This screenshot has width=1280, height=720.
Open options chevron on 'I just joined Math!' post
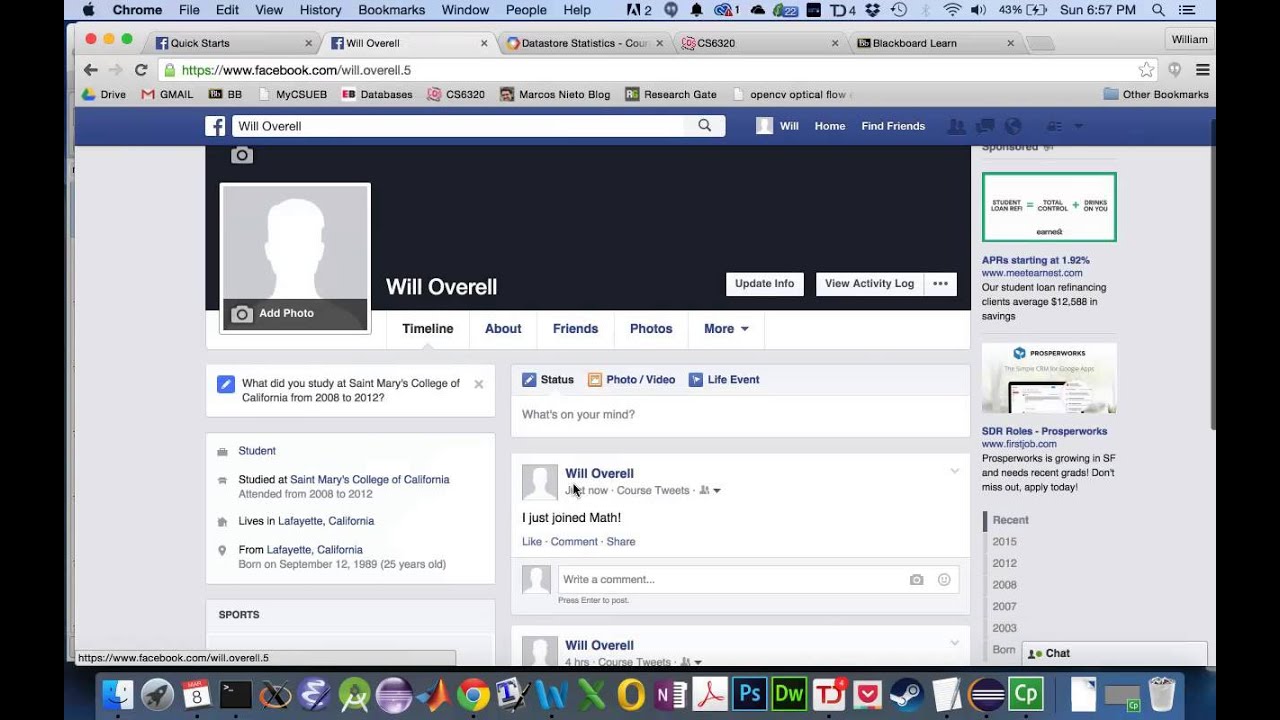coord(954,471)
